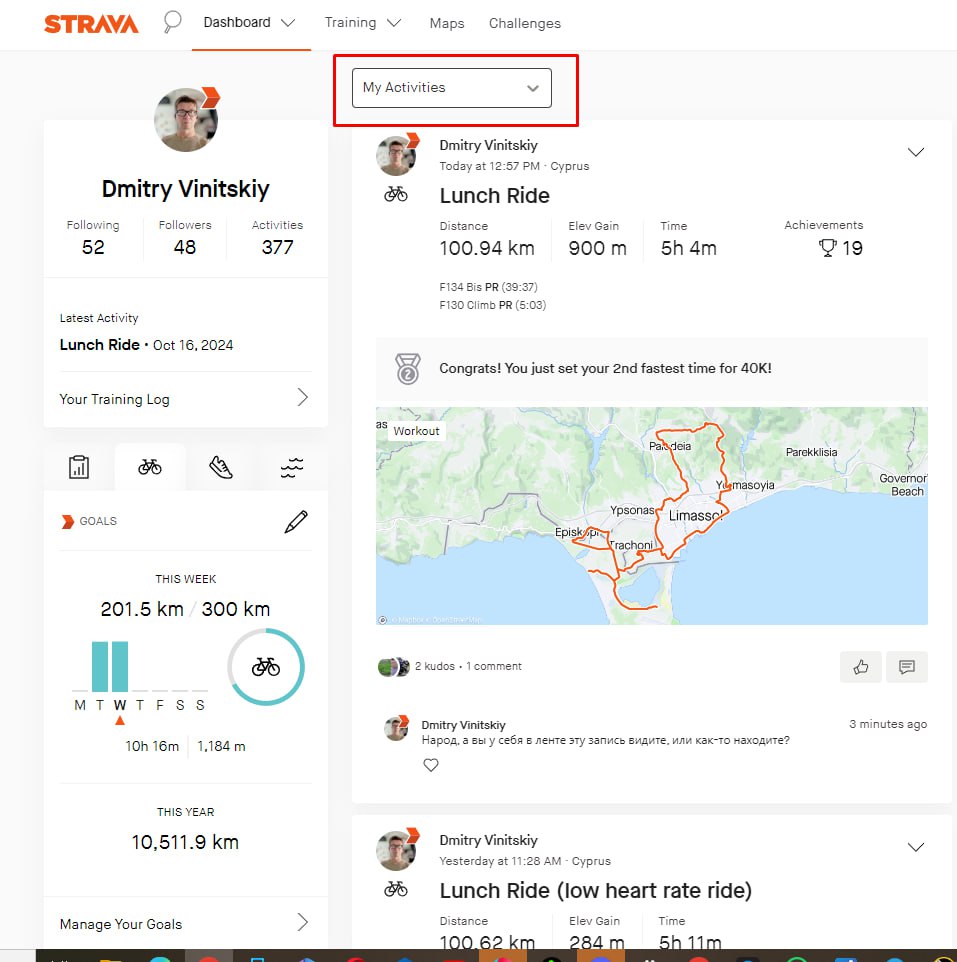Open the My Activities feed dropdown

tap(452, 88)
